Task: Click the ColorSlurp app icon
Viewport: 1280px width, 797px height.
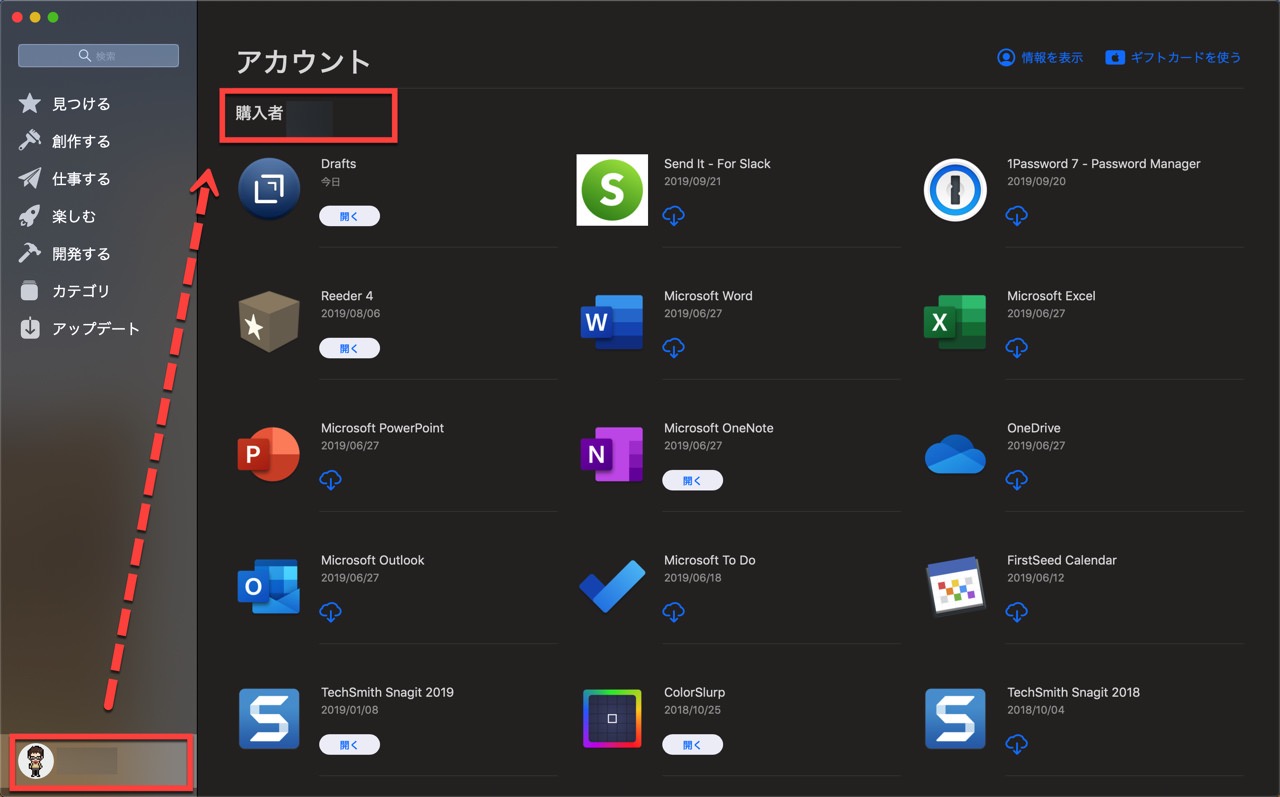Action: [x=612, y=718]
